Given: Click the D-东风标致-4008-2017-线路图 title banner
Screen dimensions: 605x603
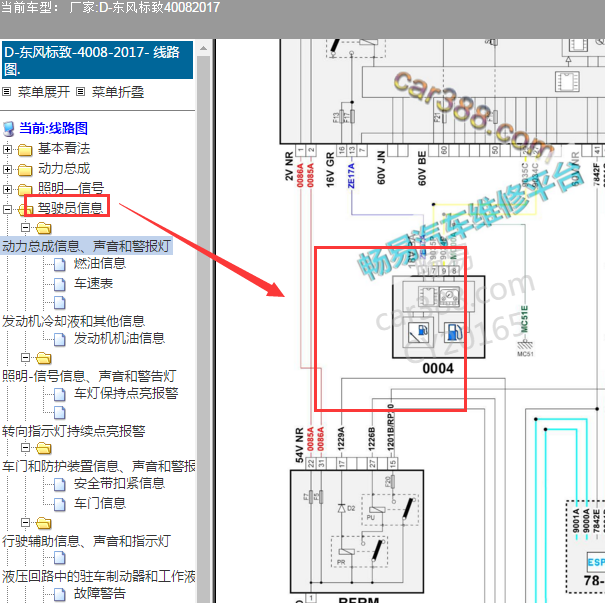Looking at the screenshot, I should click(98, 61).
